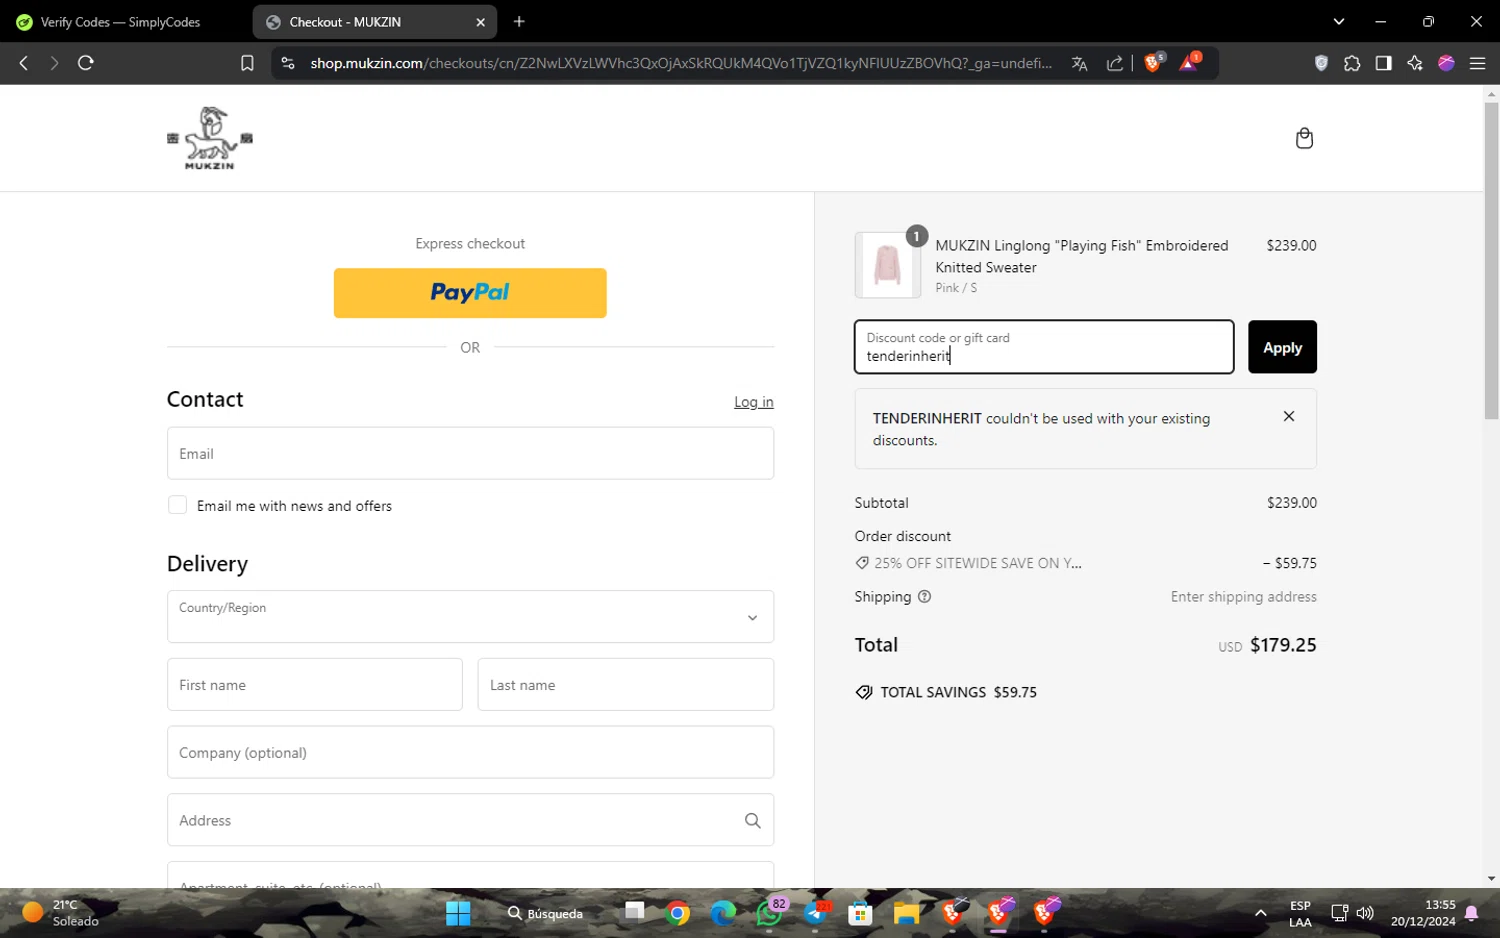Click the browser address bar URL
1500x938 pixels.
680,63
